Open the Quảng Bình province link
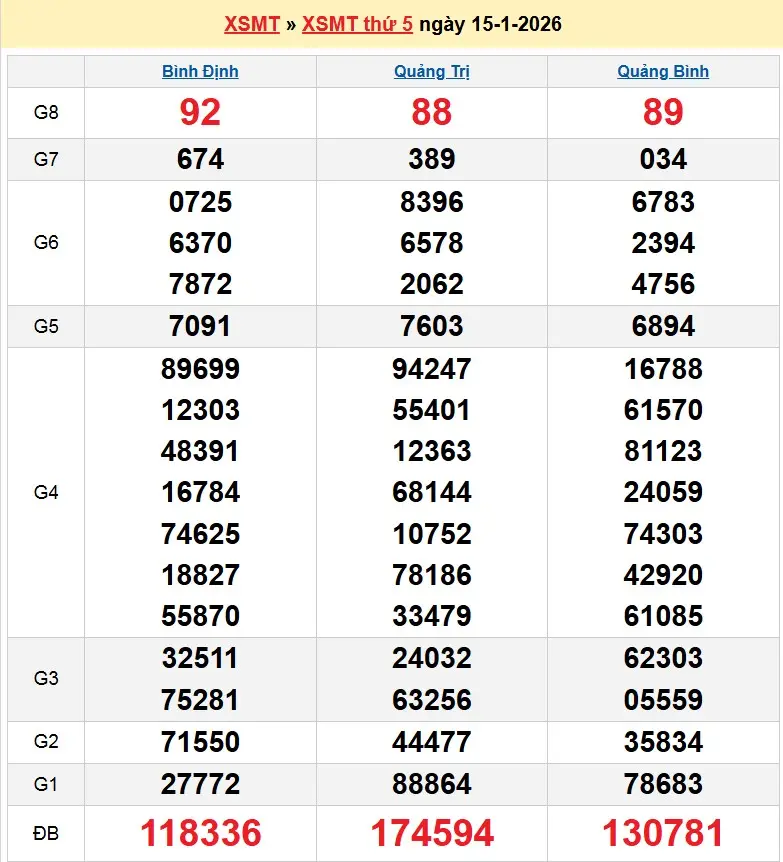 [663, 71]
